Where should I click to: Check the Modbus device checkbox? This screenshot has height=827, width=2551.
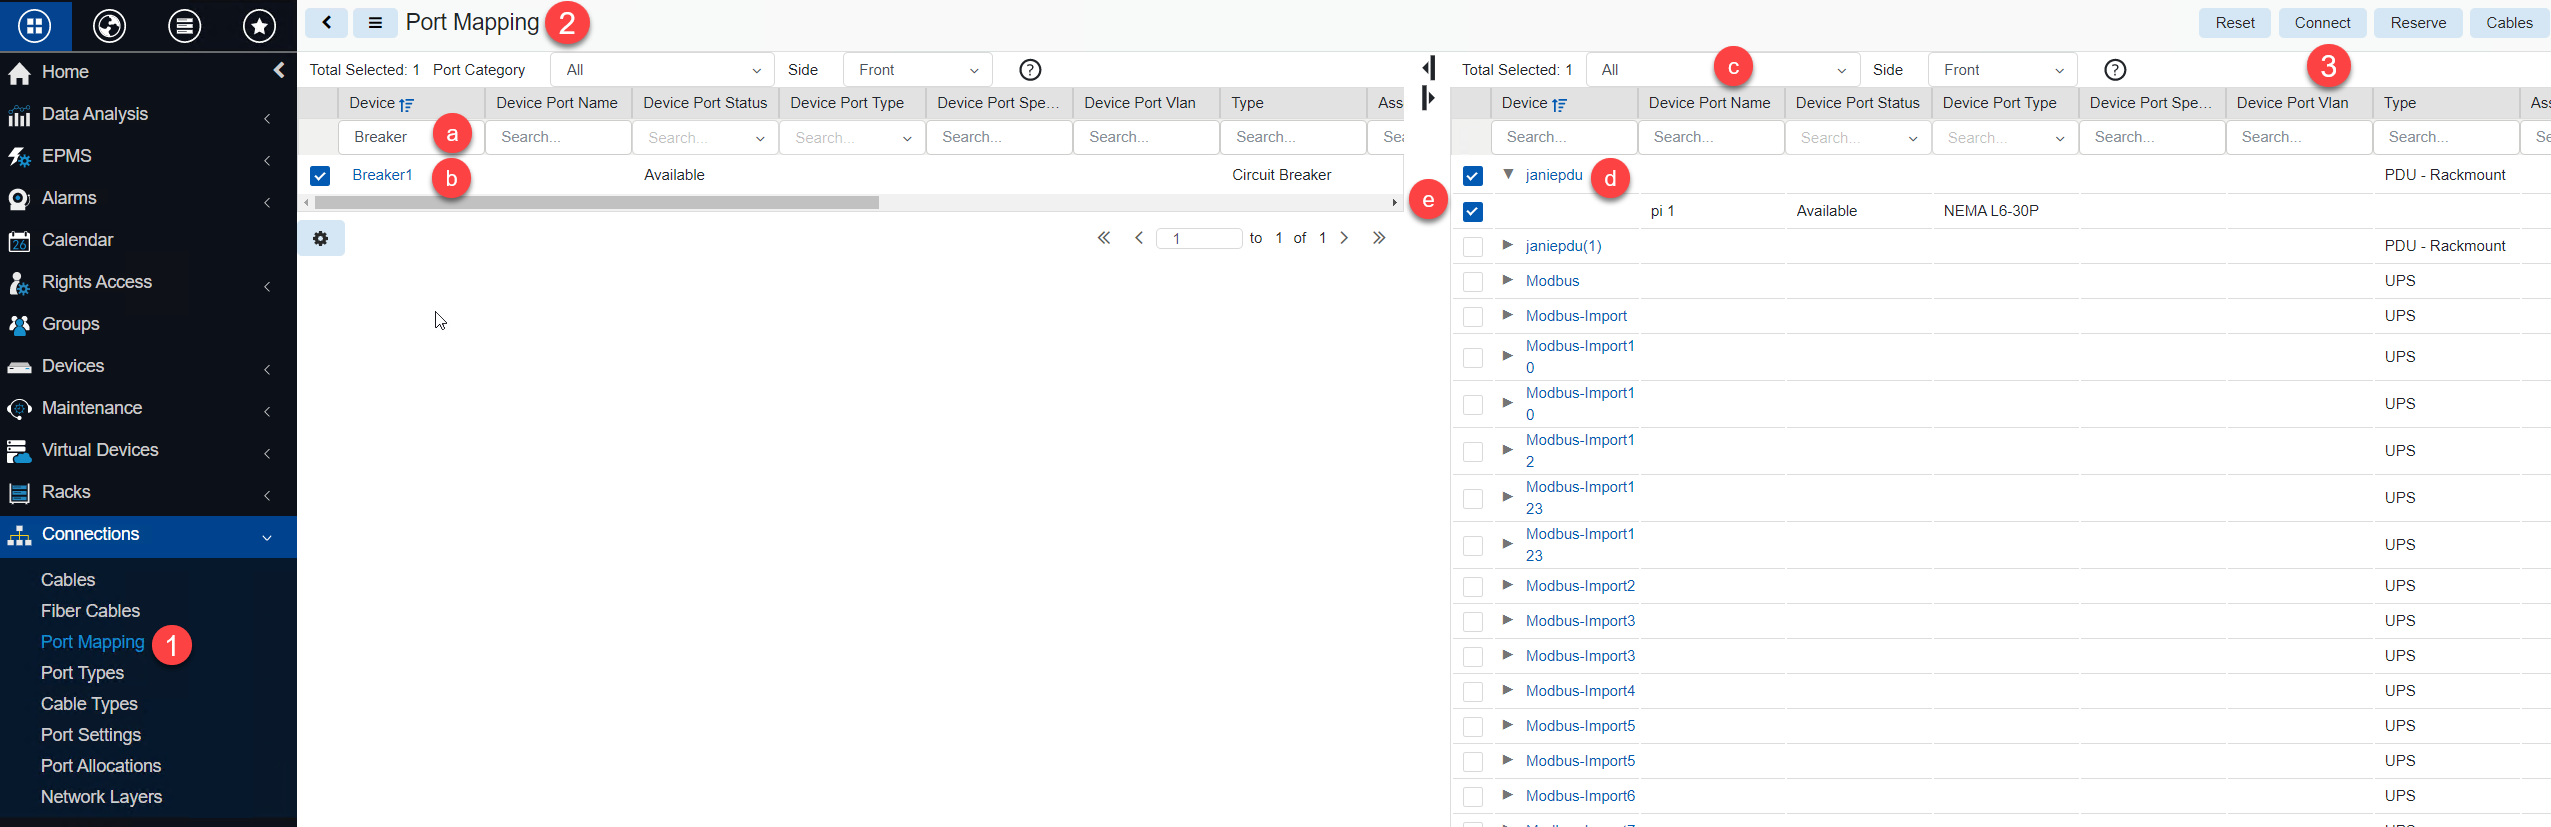coord(1472,282)
